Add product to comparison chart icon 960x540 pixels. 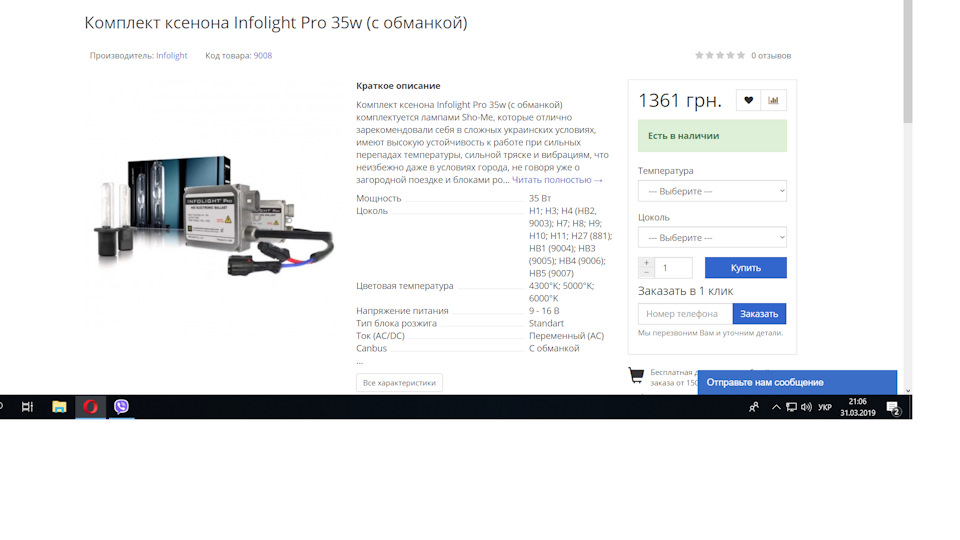pyautogui.click(x=774, y=100)
